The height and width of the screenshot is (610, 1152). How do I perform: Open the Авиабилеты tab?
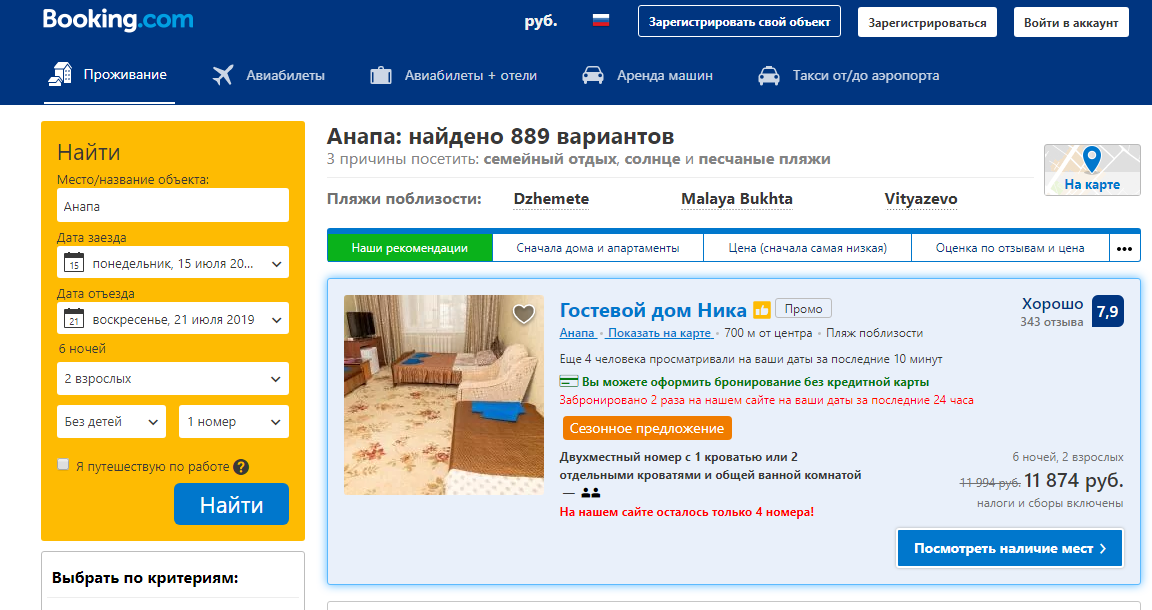pos(269,75)
